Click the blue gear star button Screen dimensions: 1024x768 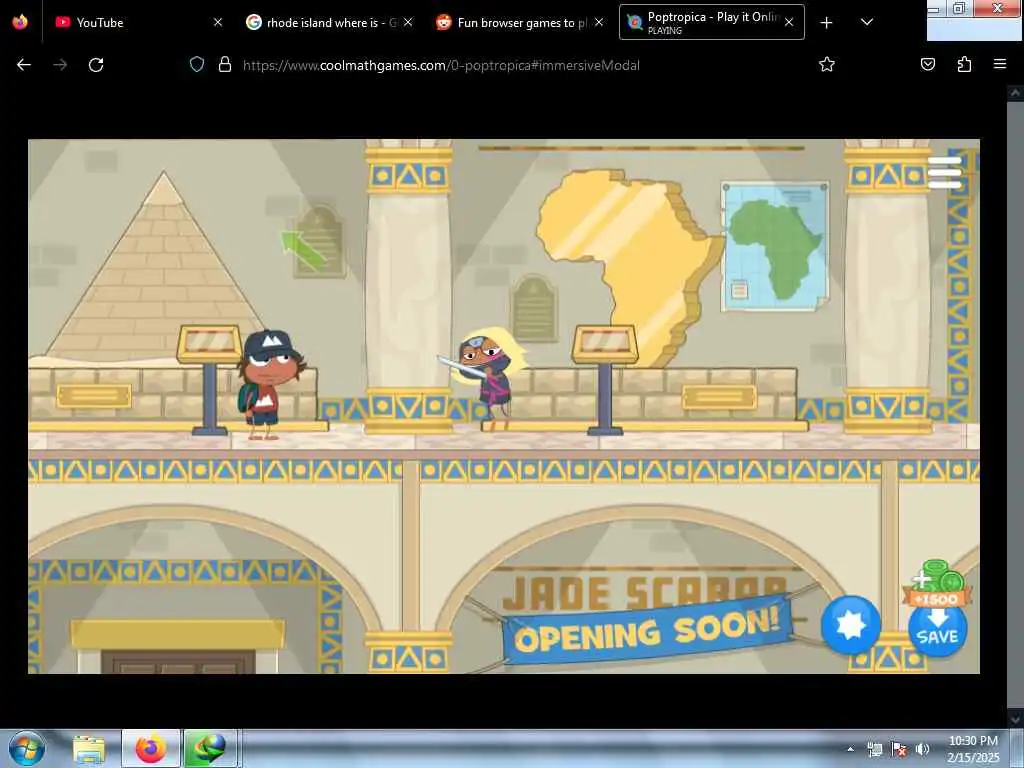[x=850, y=624]
